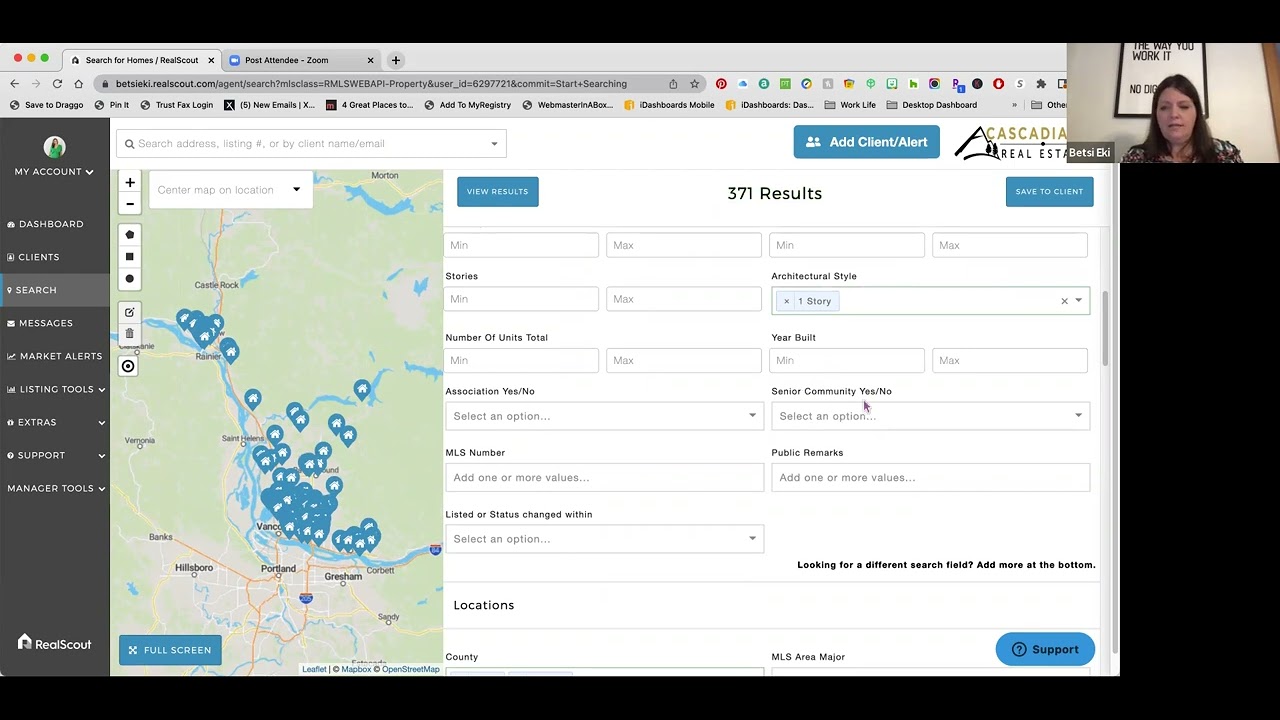Open My Account menu

(54, 172)
